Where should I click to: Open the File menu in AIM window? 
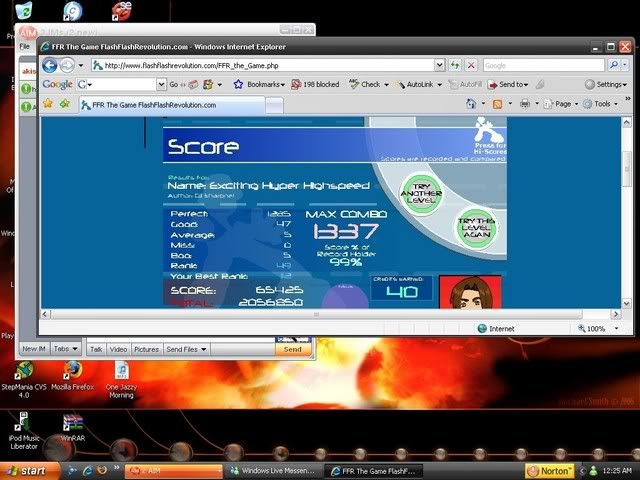coord(25,46)
